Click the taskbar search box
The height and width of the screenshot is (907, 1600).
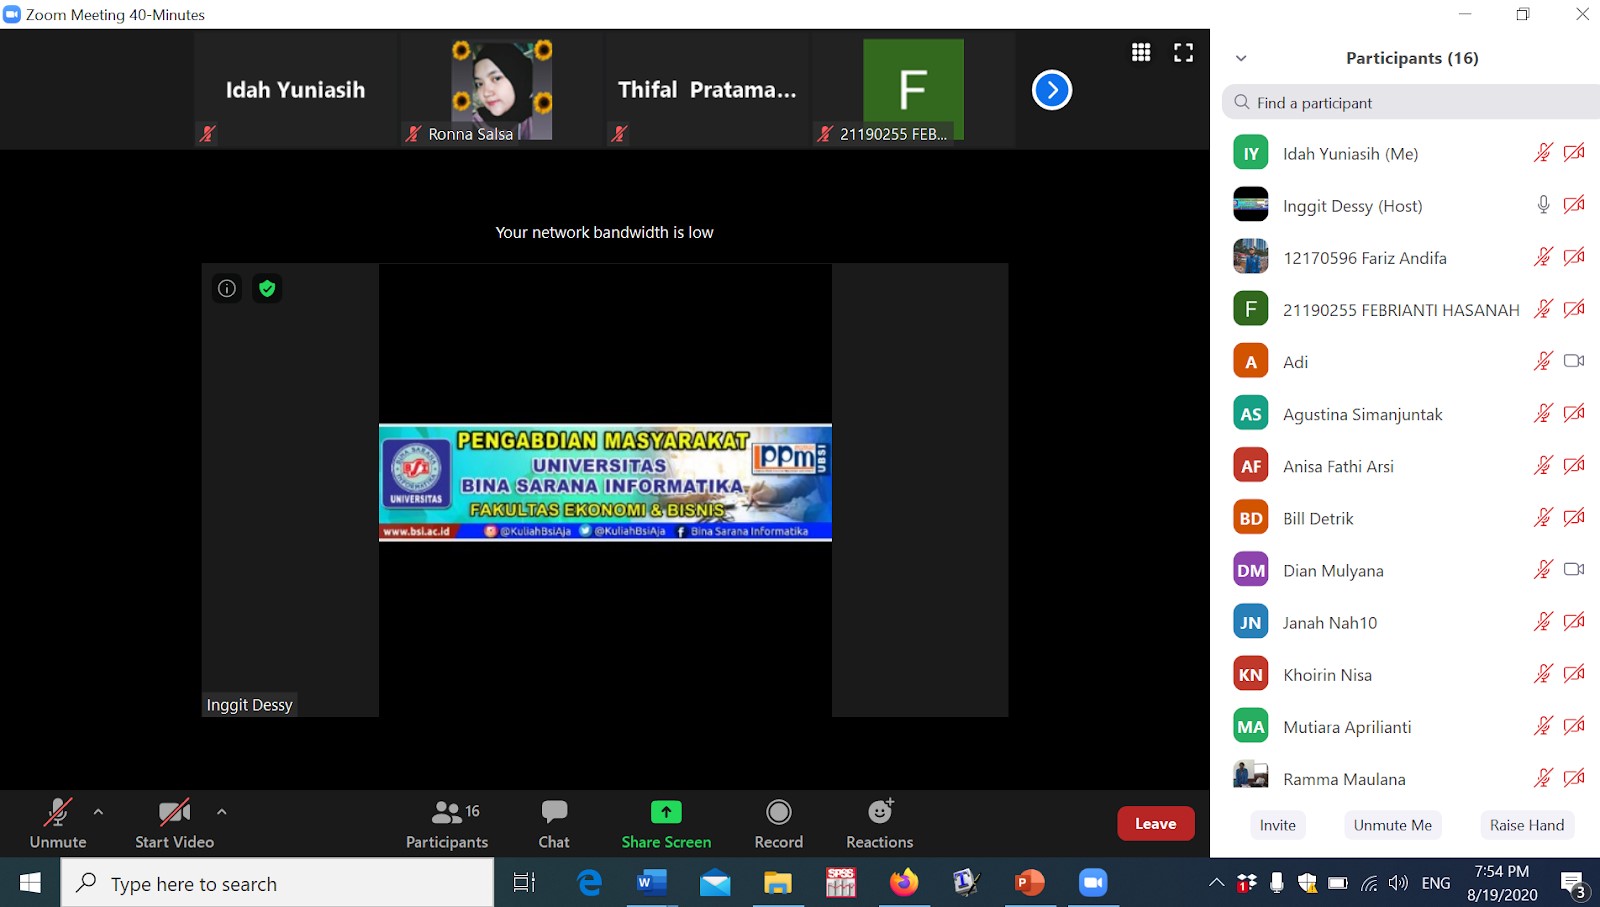[x=278, y=883]
